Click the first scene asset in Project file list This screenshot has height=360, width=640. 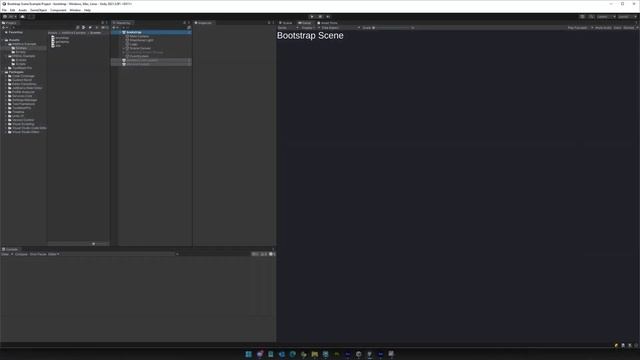(x=60, y=38)
